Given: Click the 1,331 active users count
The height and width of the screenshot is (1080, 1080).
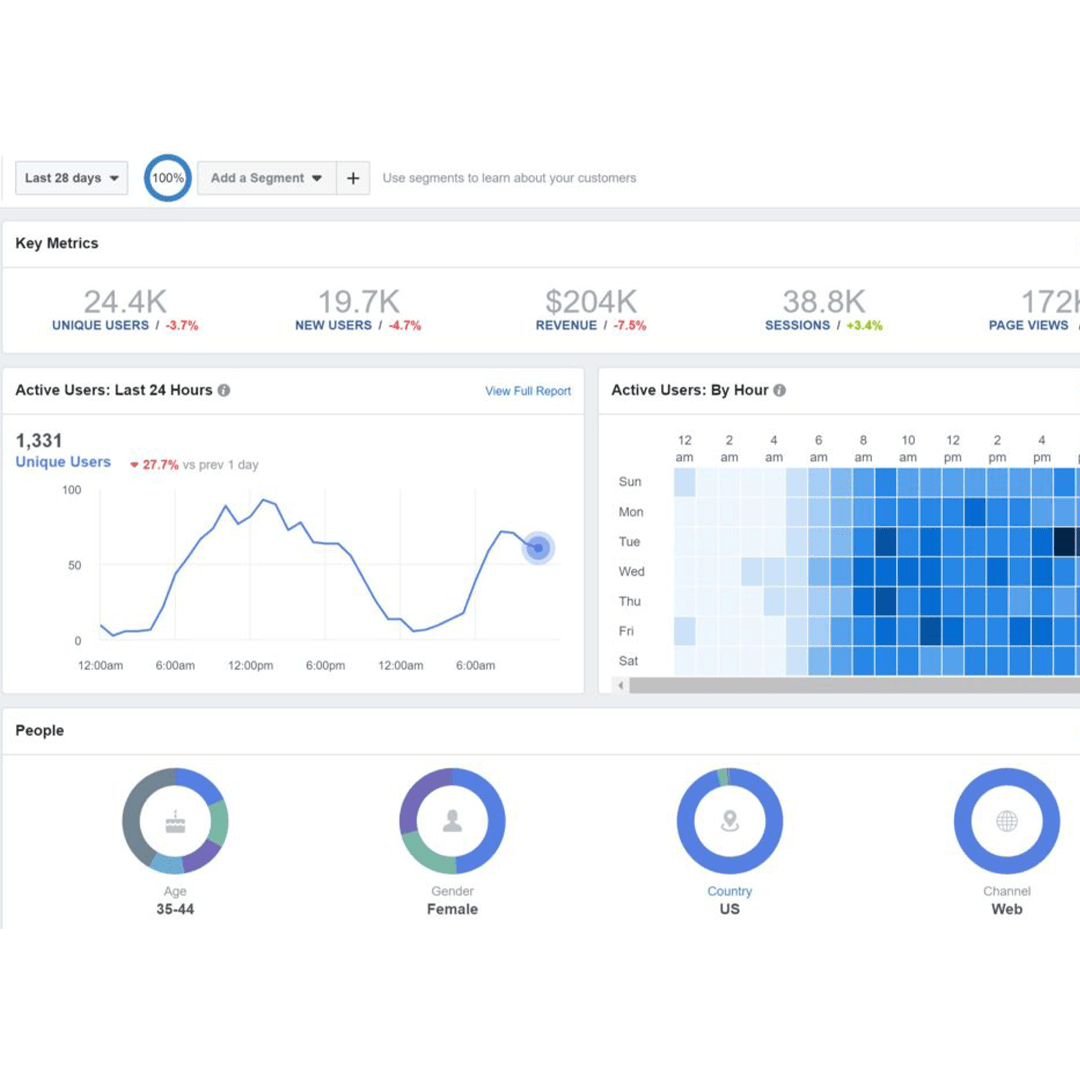Looking at the screenshot, I should 39,441.
